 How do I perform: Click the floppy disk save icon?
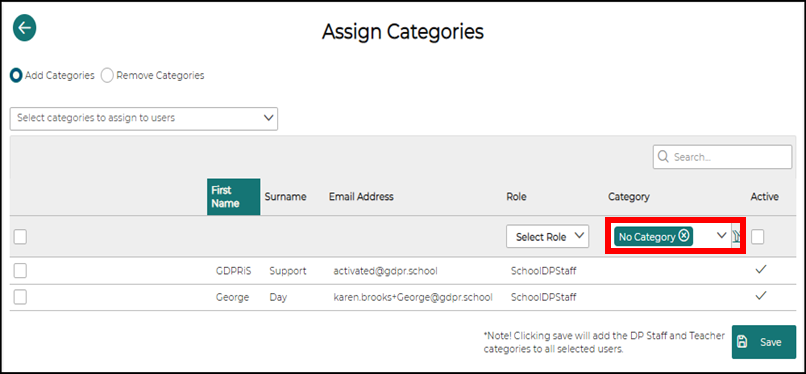pyautogui.click(x=742, y=342)
